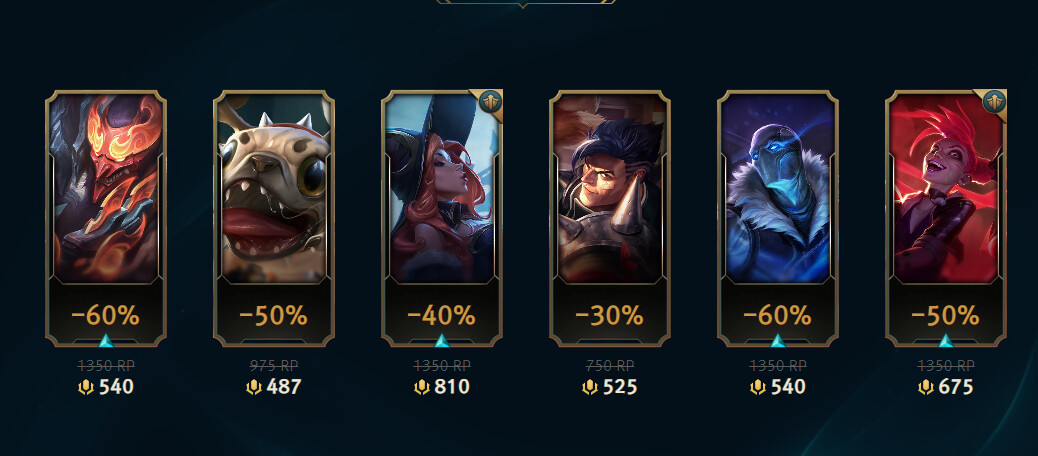The height and width of the screenshot is (456, 1038).
Task: Click the legacy badge on the red-haired laughing girl card
Action: (994, 102)
